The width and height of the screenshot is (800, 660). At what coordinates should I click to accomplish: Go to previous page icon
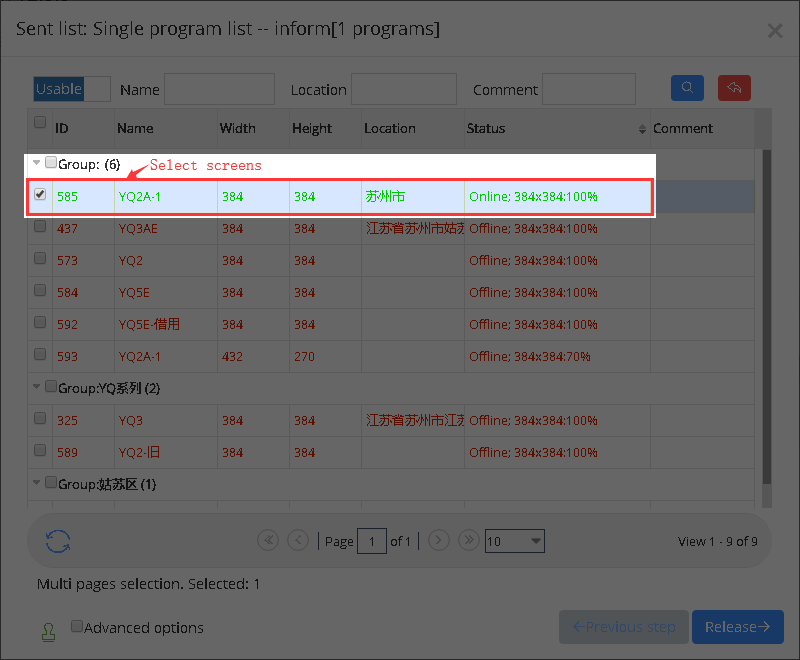[298, 540]
